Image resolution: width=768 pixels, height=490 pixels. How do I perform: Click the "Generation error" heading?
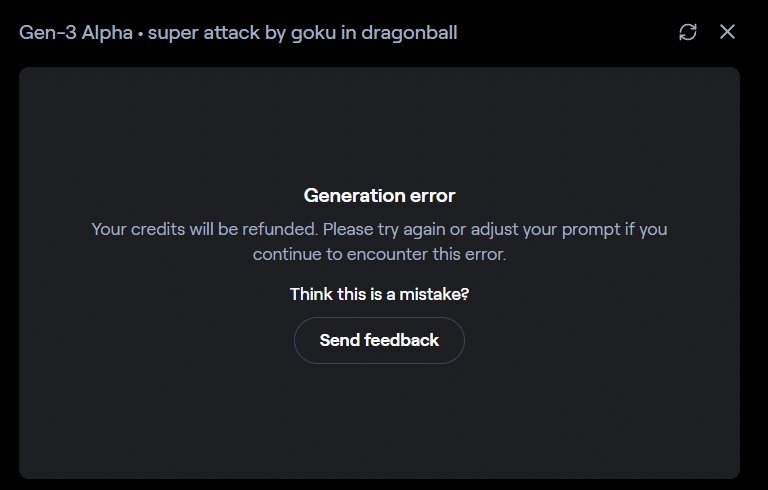379,196
